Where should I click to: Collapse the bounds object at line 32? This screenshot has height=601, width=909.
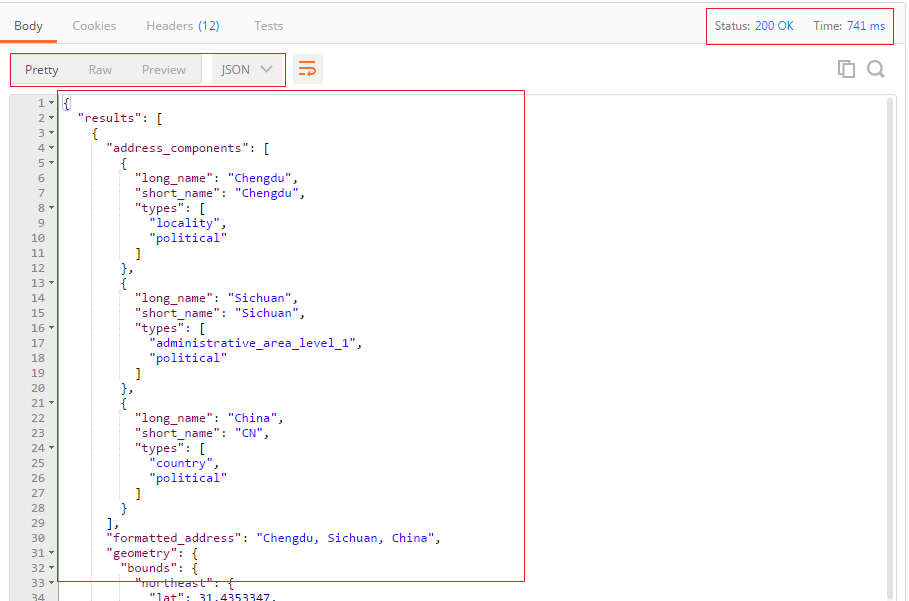click(x=52, y=568)
